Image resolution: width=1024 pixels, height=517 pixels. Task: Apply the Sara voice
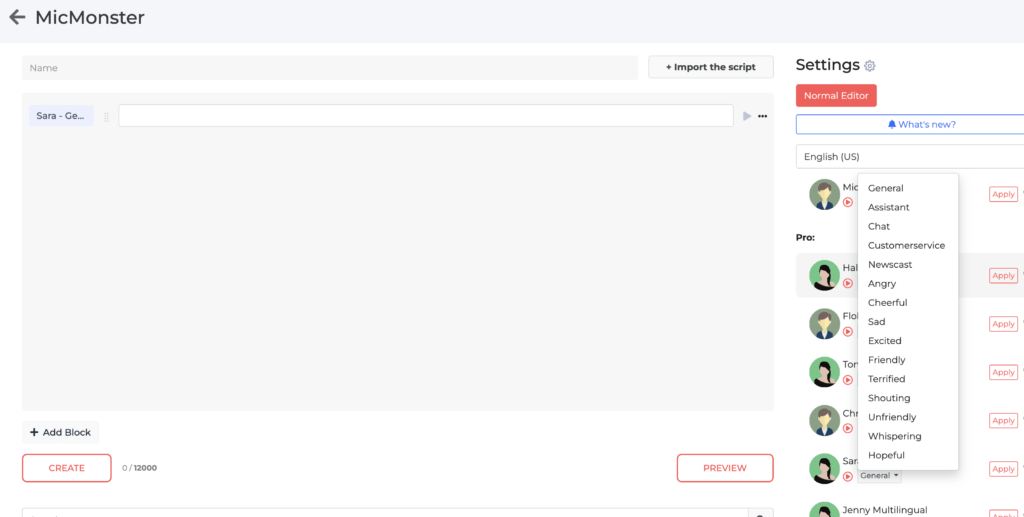(x=1003, y=469)
